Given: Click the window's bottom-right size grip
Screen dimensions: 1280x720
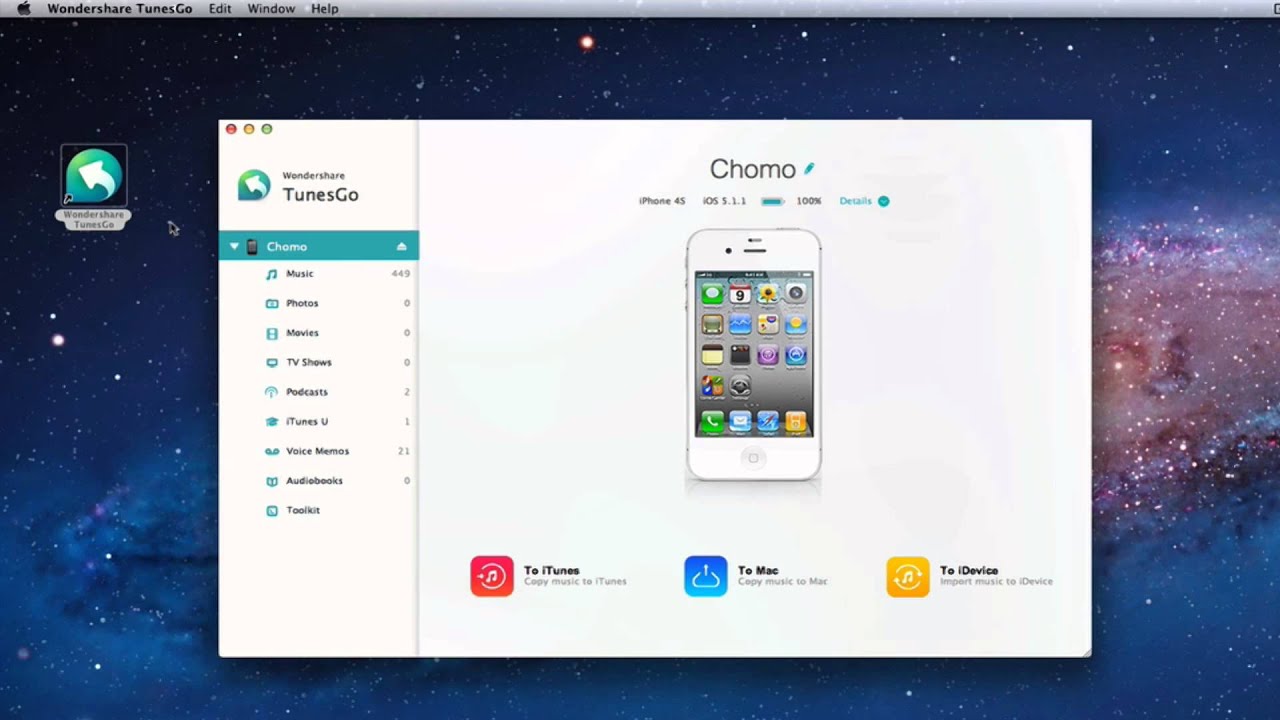Looking at the screenshot, I should [1086, 652].
